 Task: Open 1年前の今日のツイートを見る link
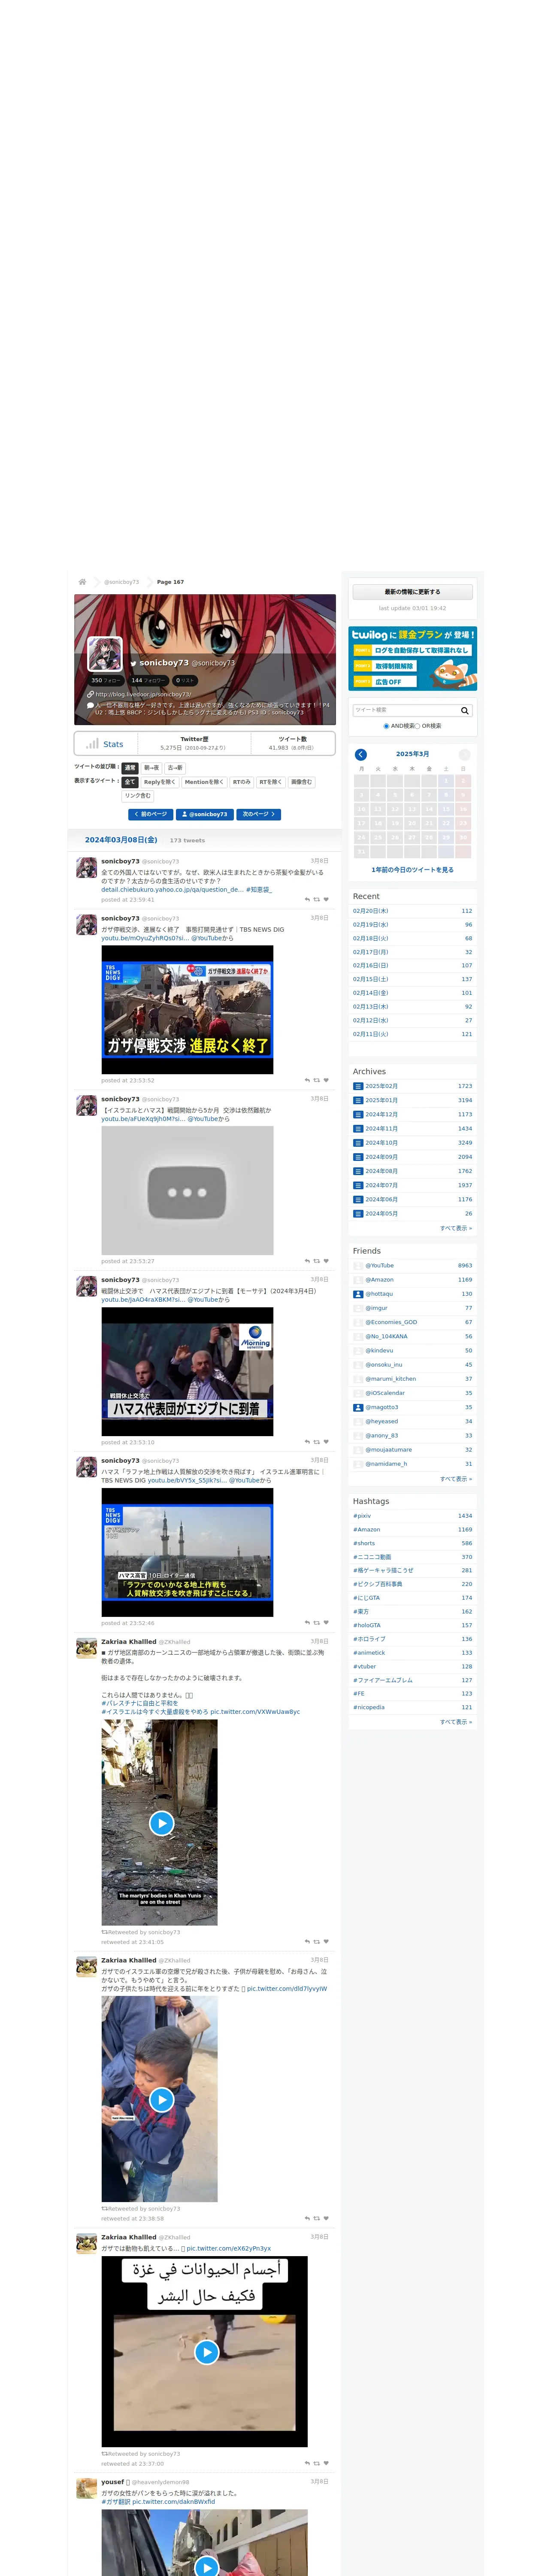coord(412,870)
